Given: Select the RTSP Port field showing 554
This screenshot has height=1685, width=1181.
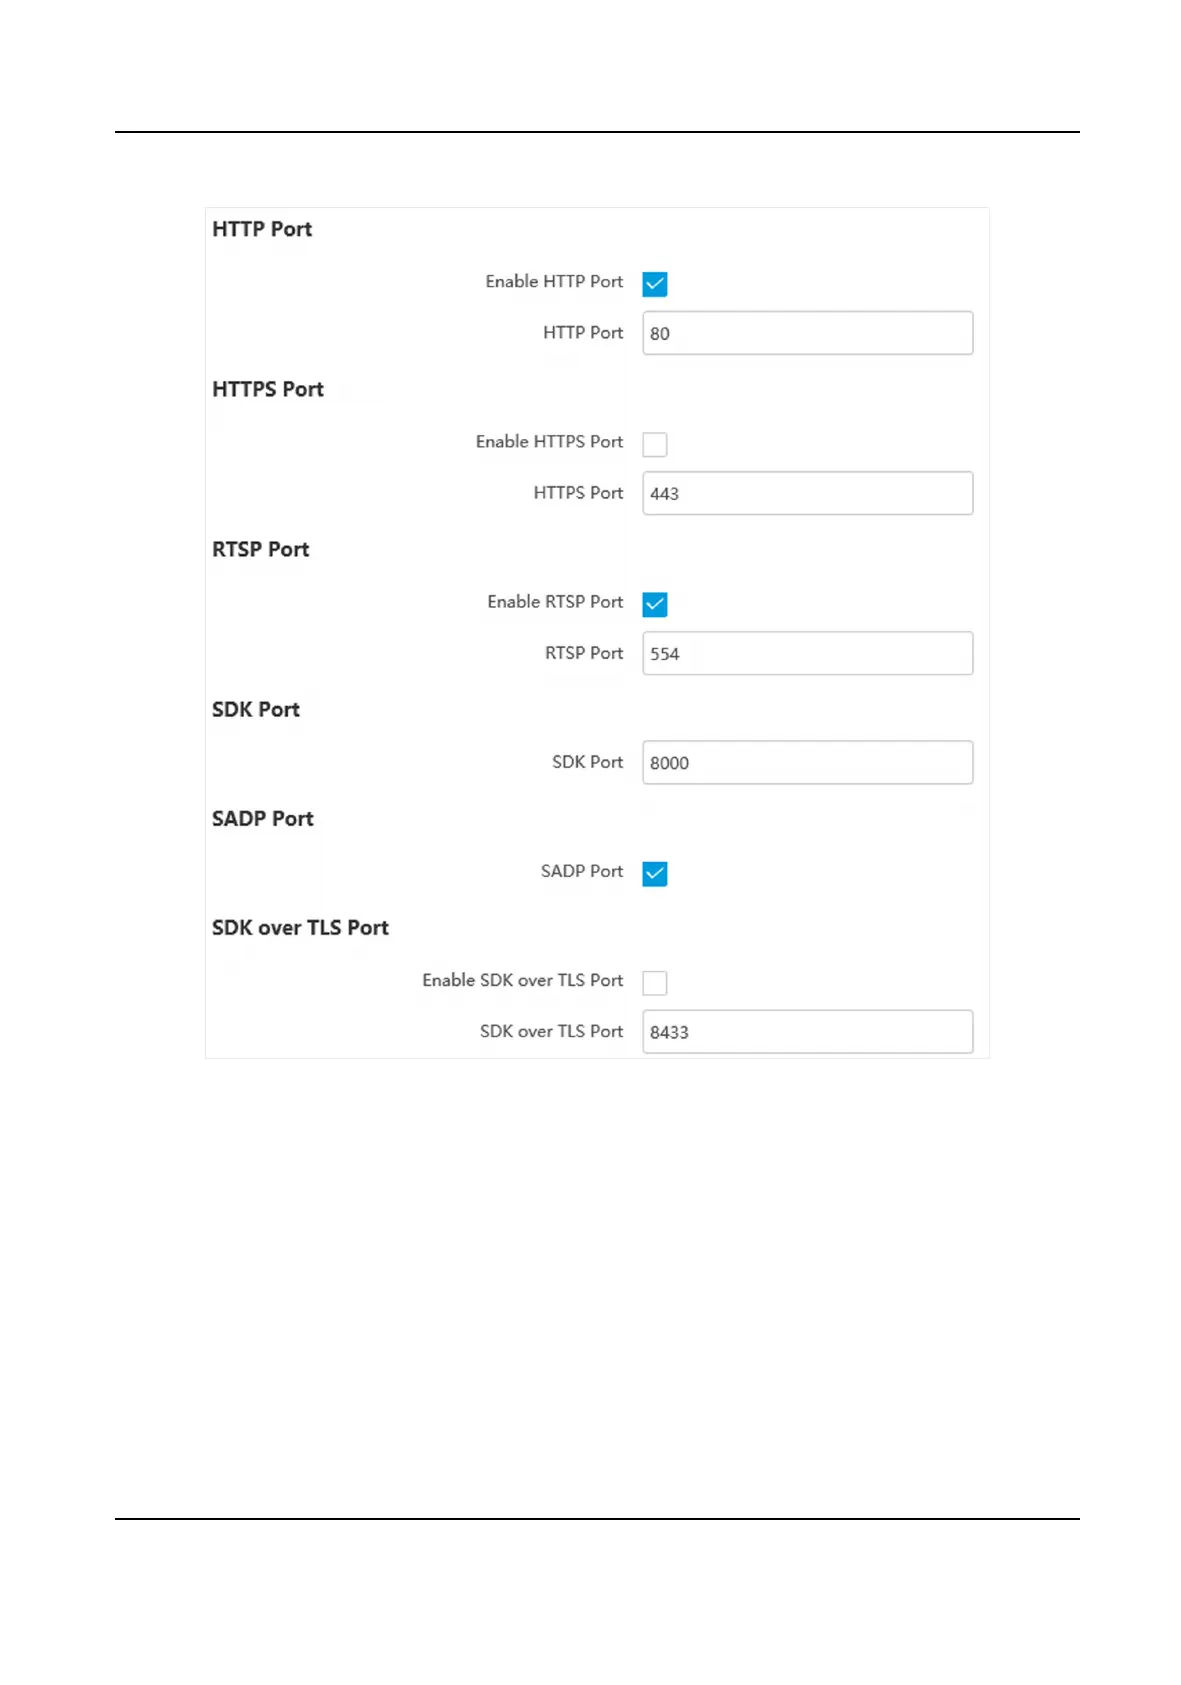Looking at the screenshot, I should click(807, 653).
